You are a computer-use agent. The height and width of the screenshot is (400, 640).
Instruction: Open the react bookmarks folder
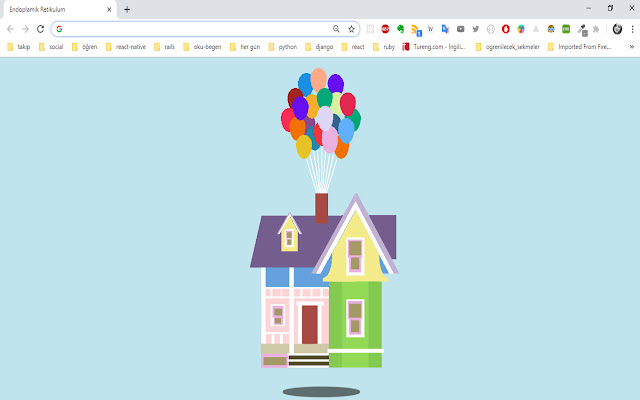[353, 47]
